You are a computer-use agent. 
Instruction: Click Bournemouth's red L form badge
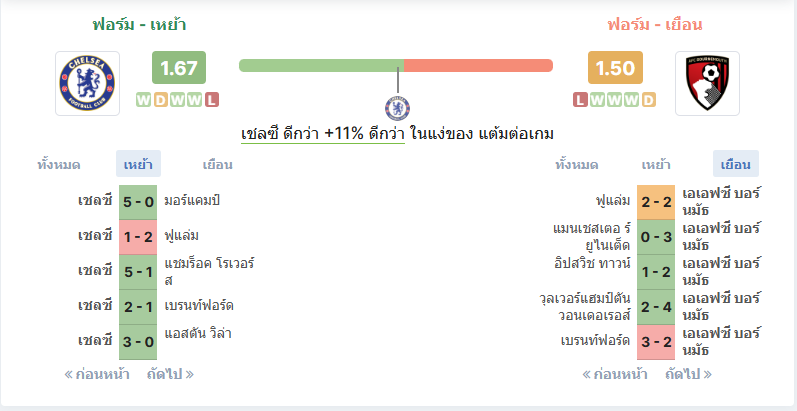580,100
